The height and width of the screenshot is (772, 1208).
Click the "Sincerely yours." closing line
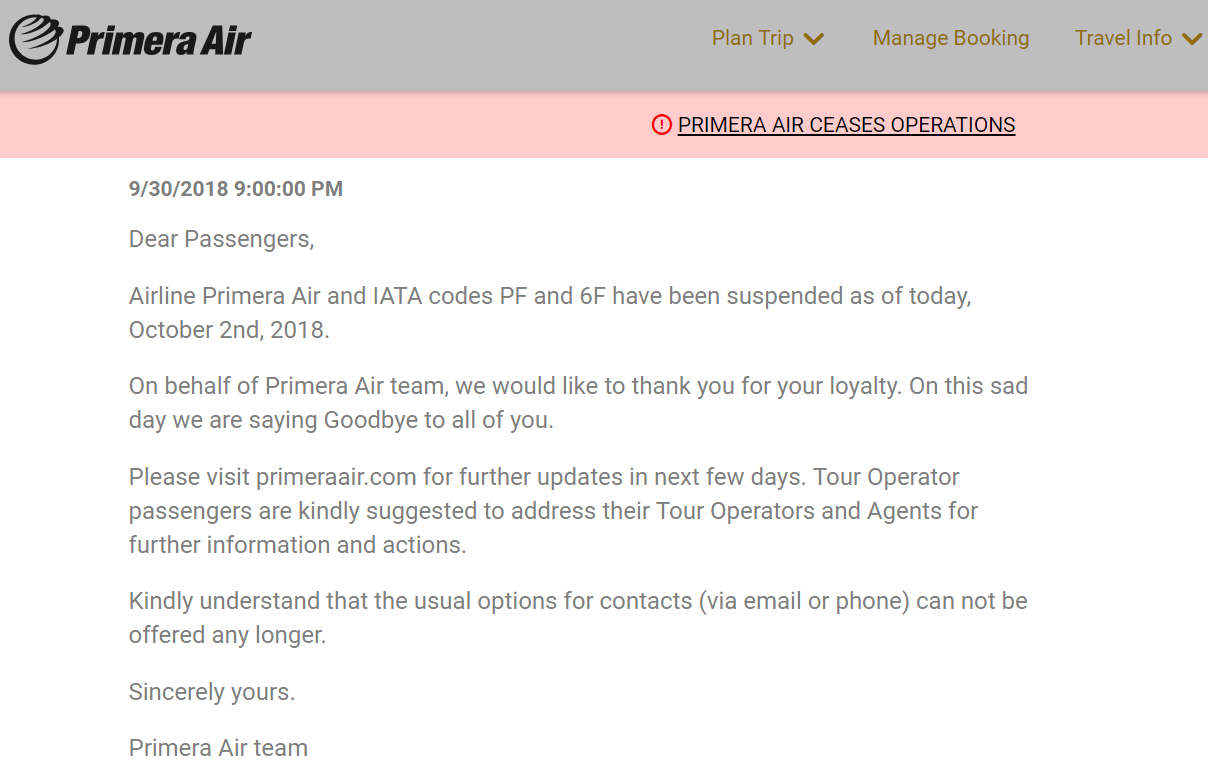(212, 692)
